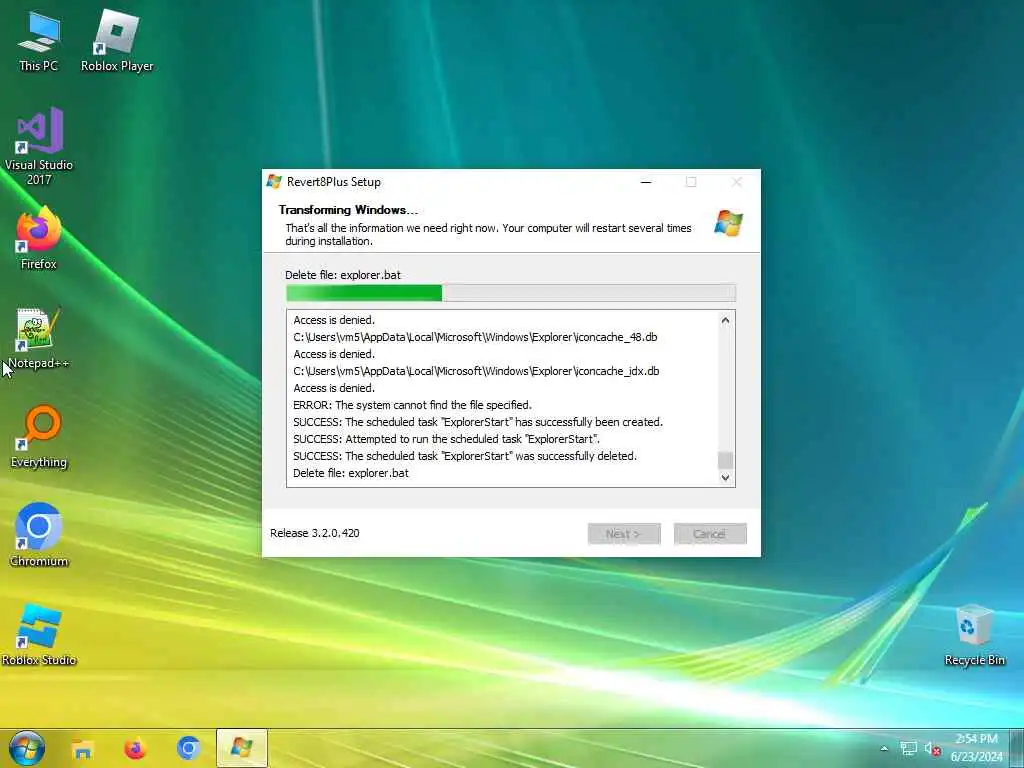1024x768 pixels.
Task: Launch Roblox Player shortcut
Action: 117,42
